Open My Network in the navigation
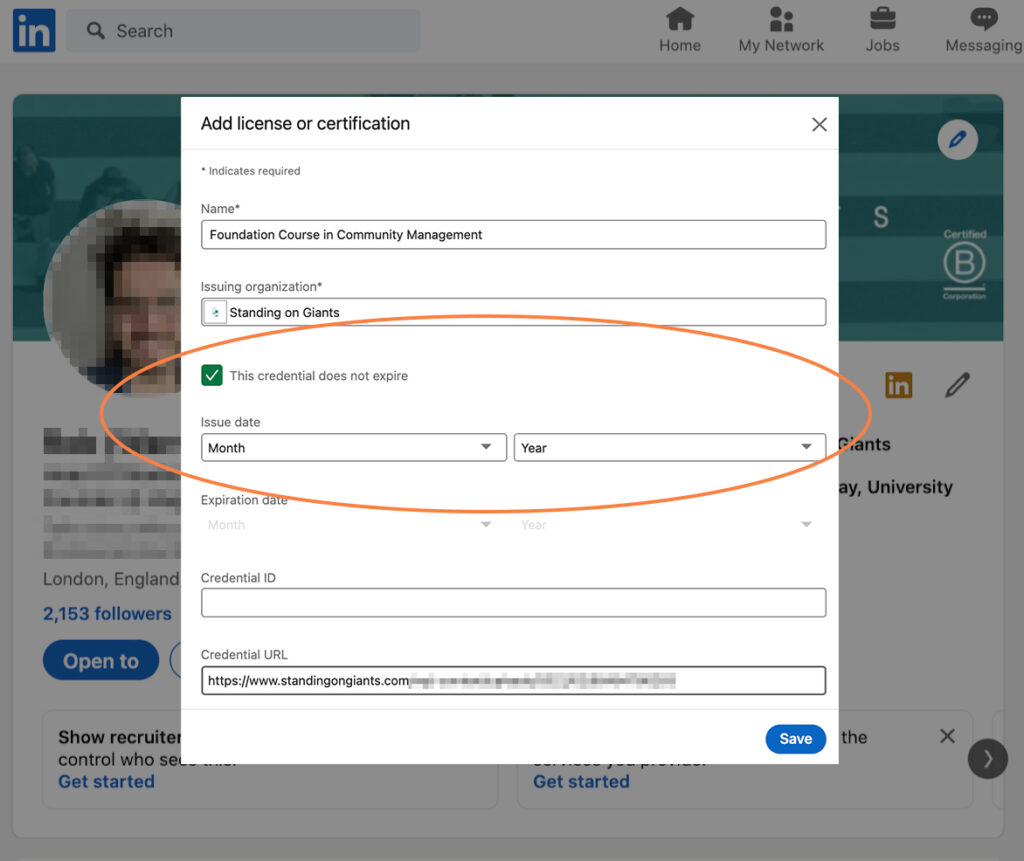The width and height of the screenshot is (1024, 861). pos(780,30)
